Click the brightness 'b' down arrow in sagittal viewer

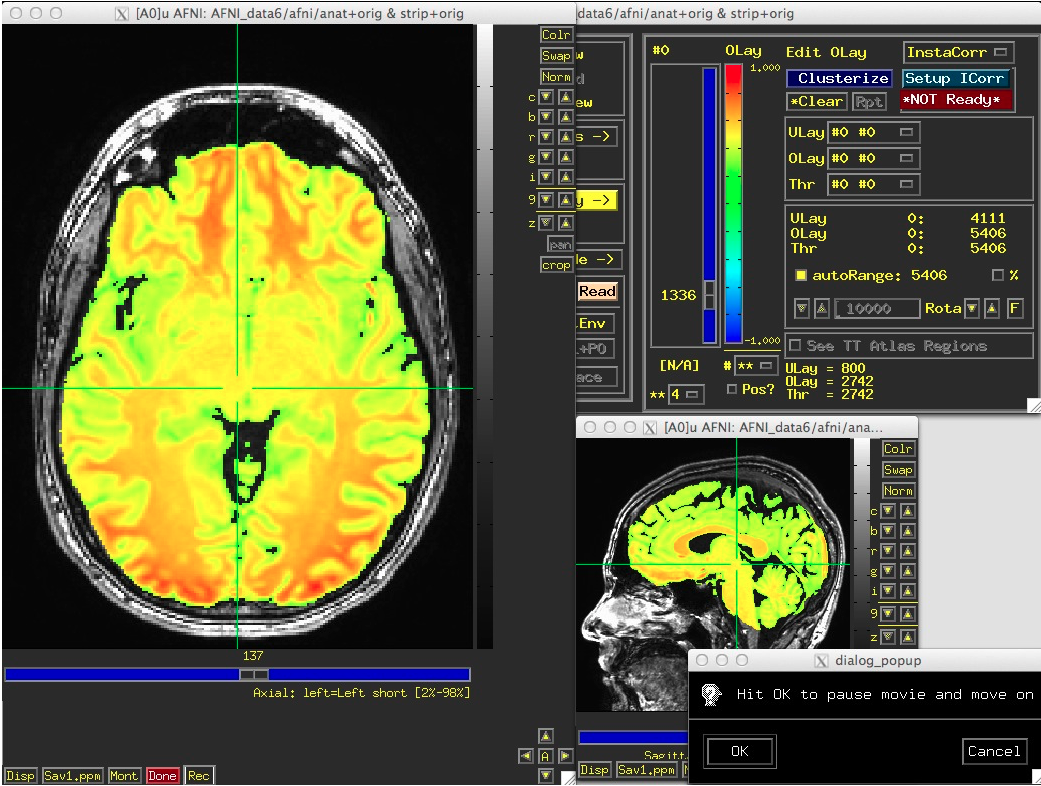click(x=888, y=531)
